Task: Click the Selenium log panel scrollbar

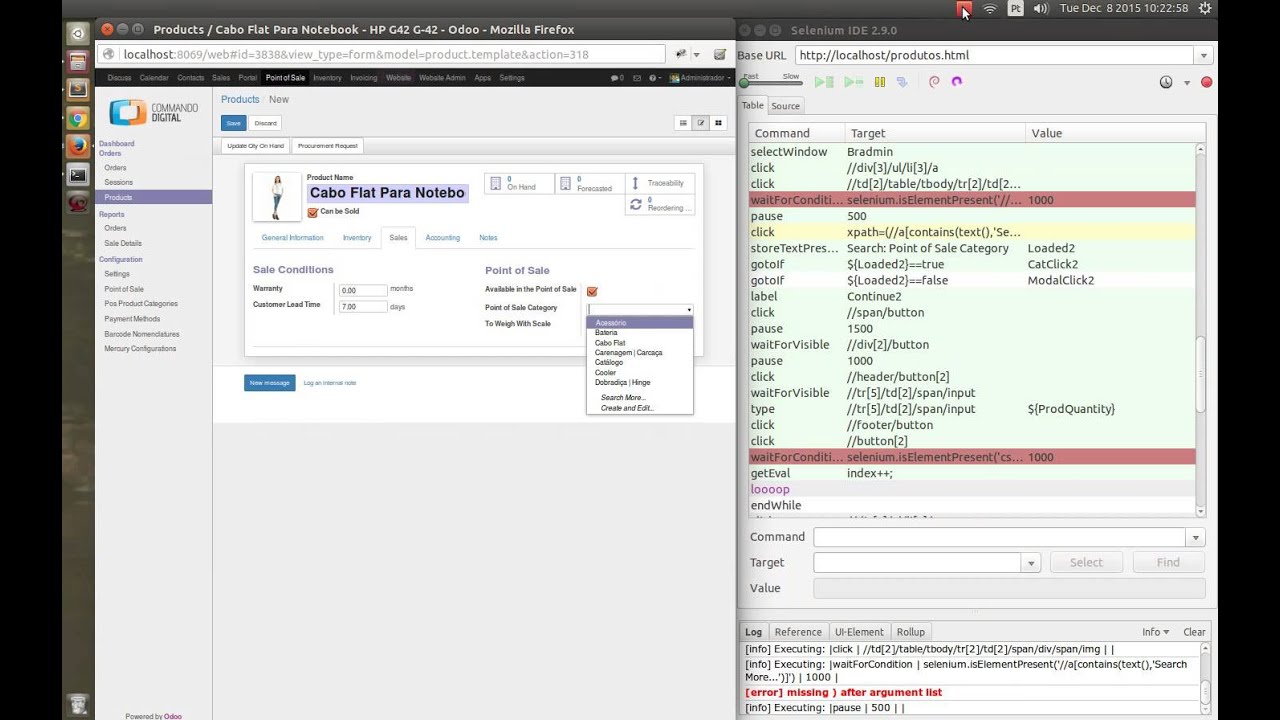Action: [x=1204, y=691]
